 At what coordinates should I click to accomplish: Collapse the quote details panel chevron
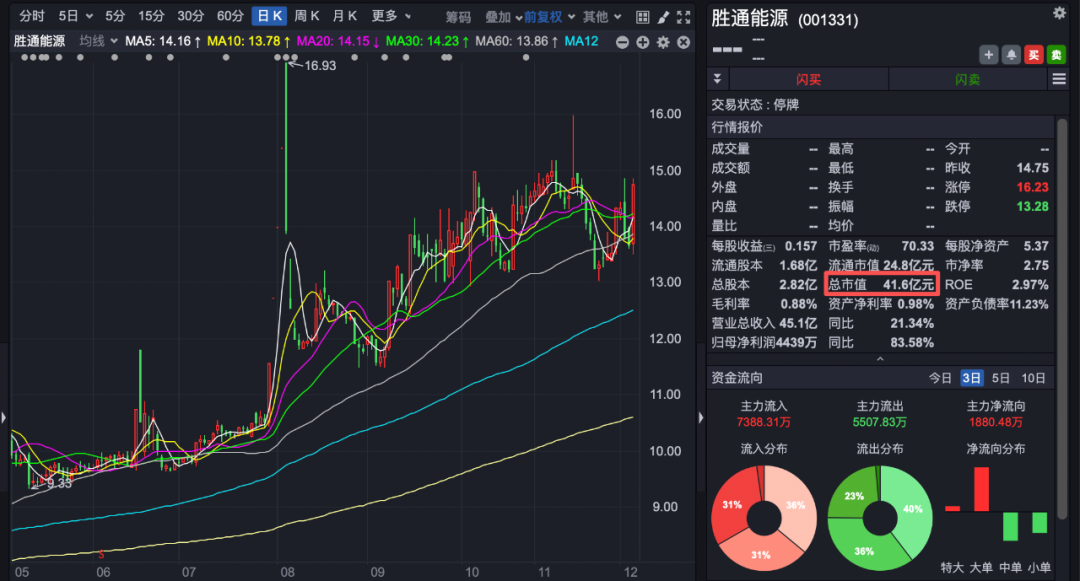[x=880, y=359]
